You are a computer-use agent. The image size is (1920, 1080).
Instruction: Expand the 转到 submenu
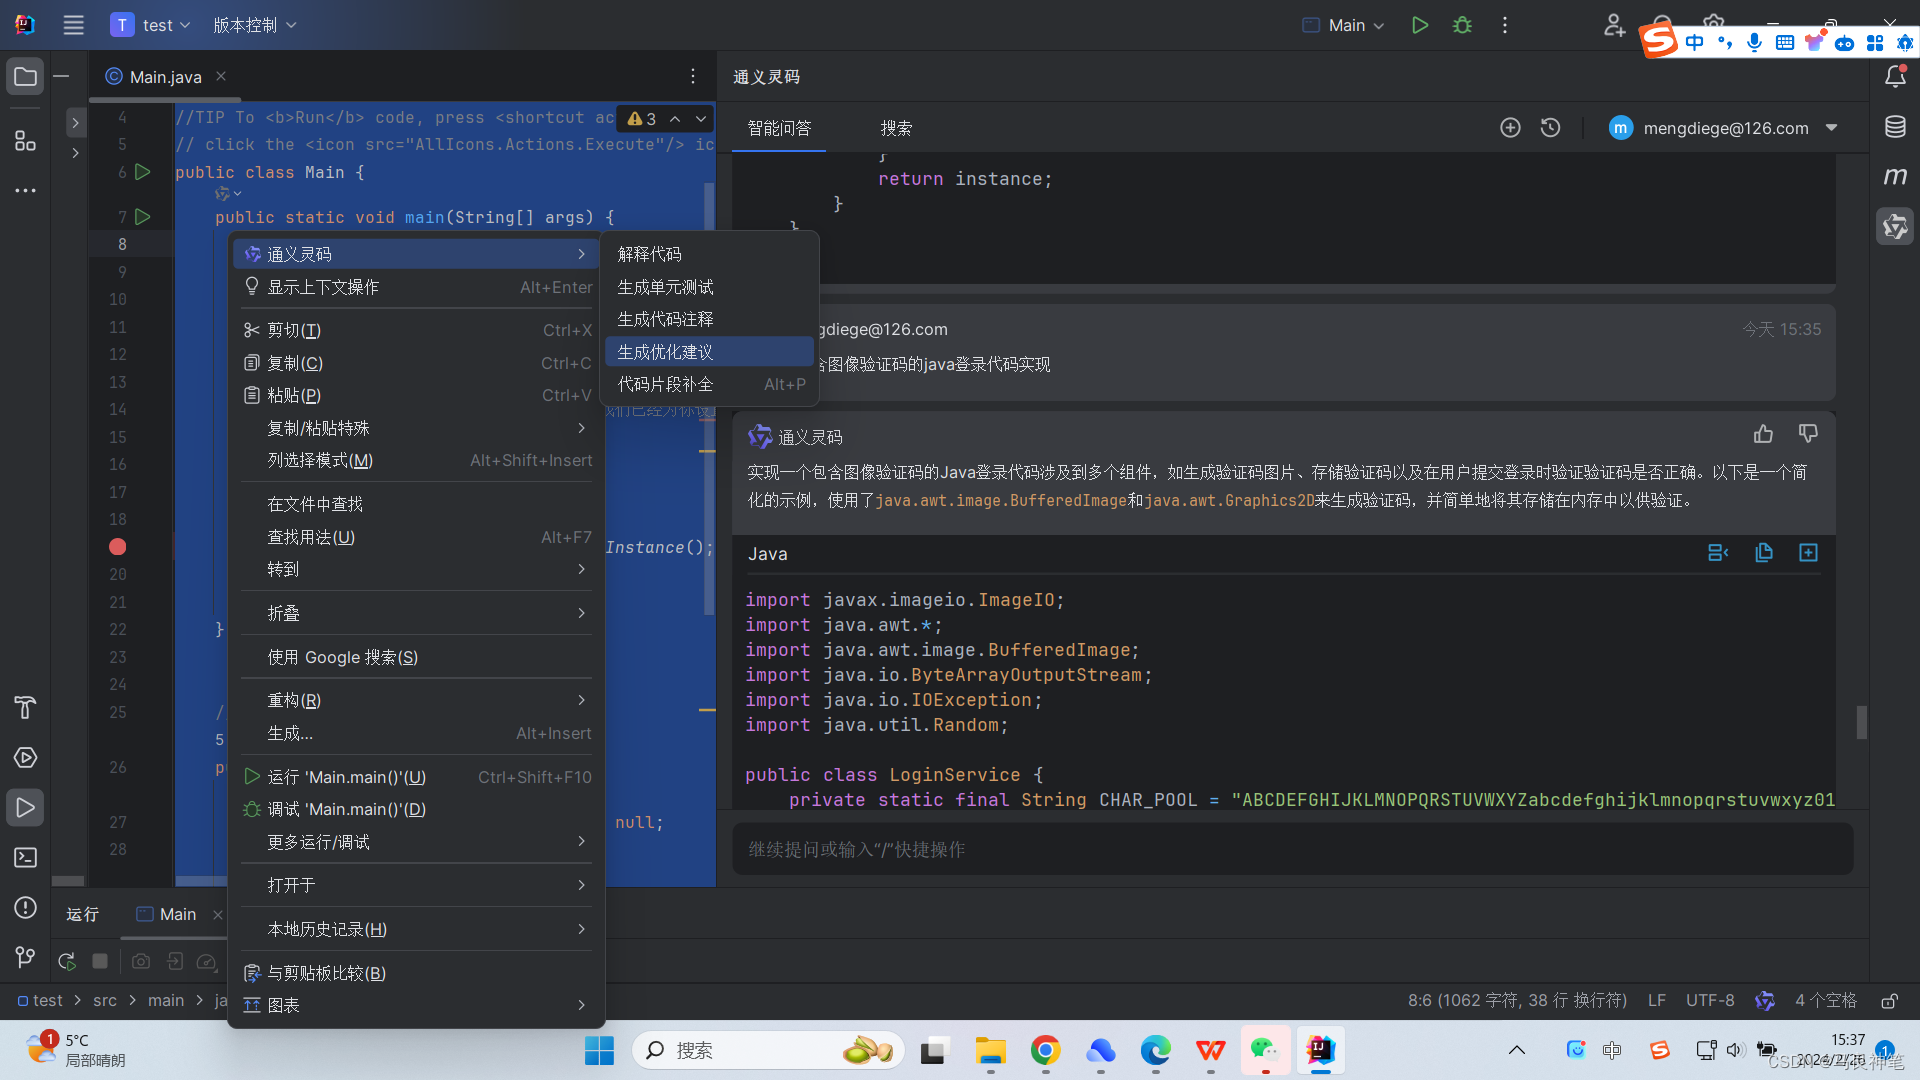tap(417, 569)
